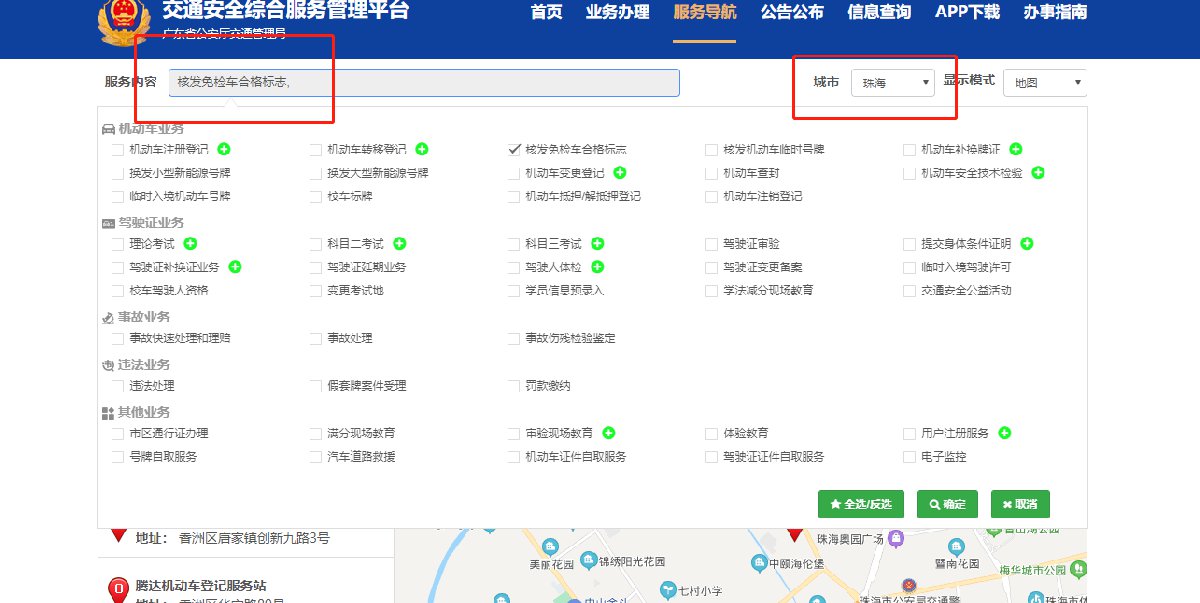Click the green plus next to 用户注册服务
Viewport: 1200px width, 603px height.
[1006, 433]
